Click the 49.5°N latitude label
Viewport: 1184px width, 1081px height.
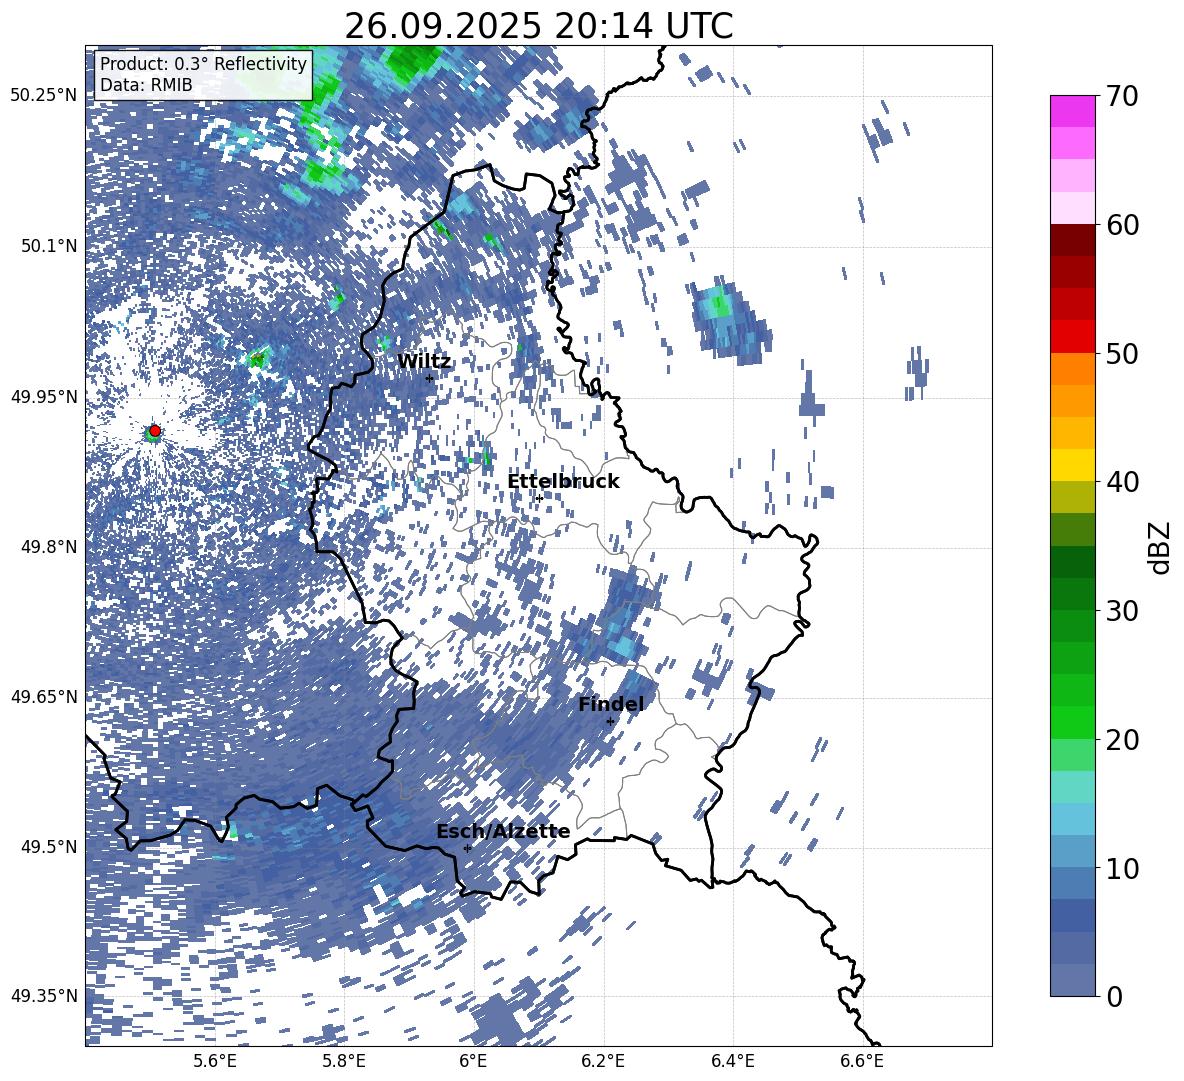49,846
